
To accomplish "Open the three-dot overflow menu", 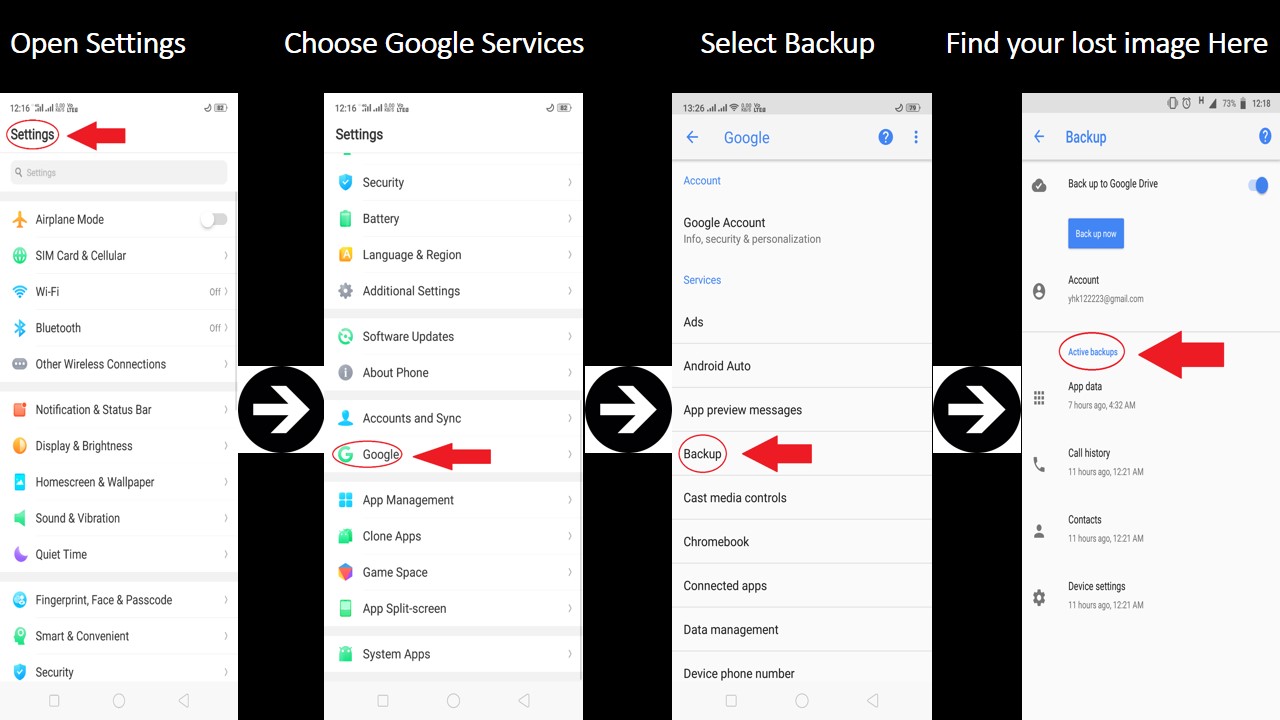I will [916, 137].
